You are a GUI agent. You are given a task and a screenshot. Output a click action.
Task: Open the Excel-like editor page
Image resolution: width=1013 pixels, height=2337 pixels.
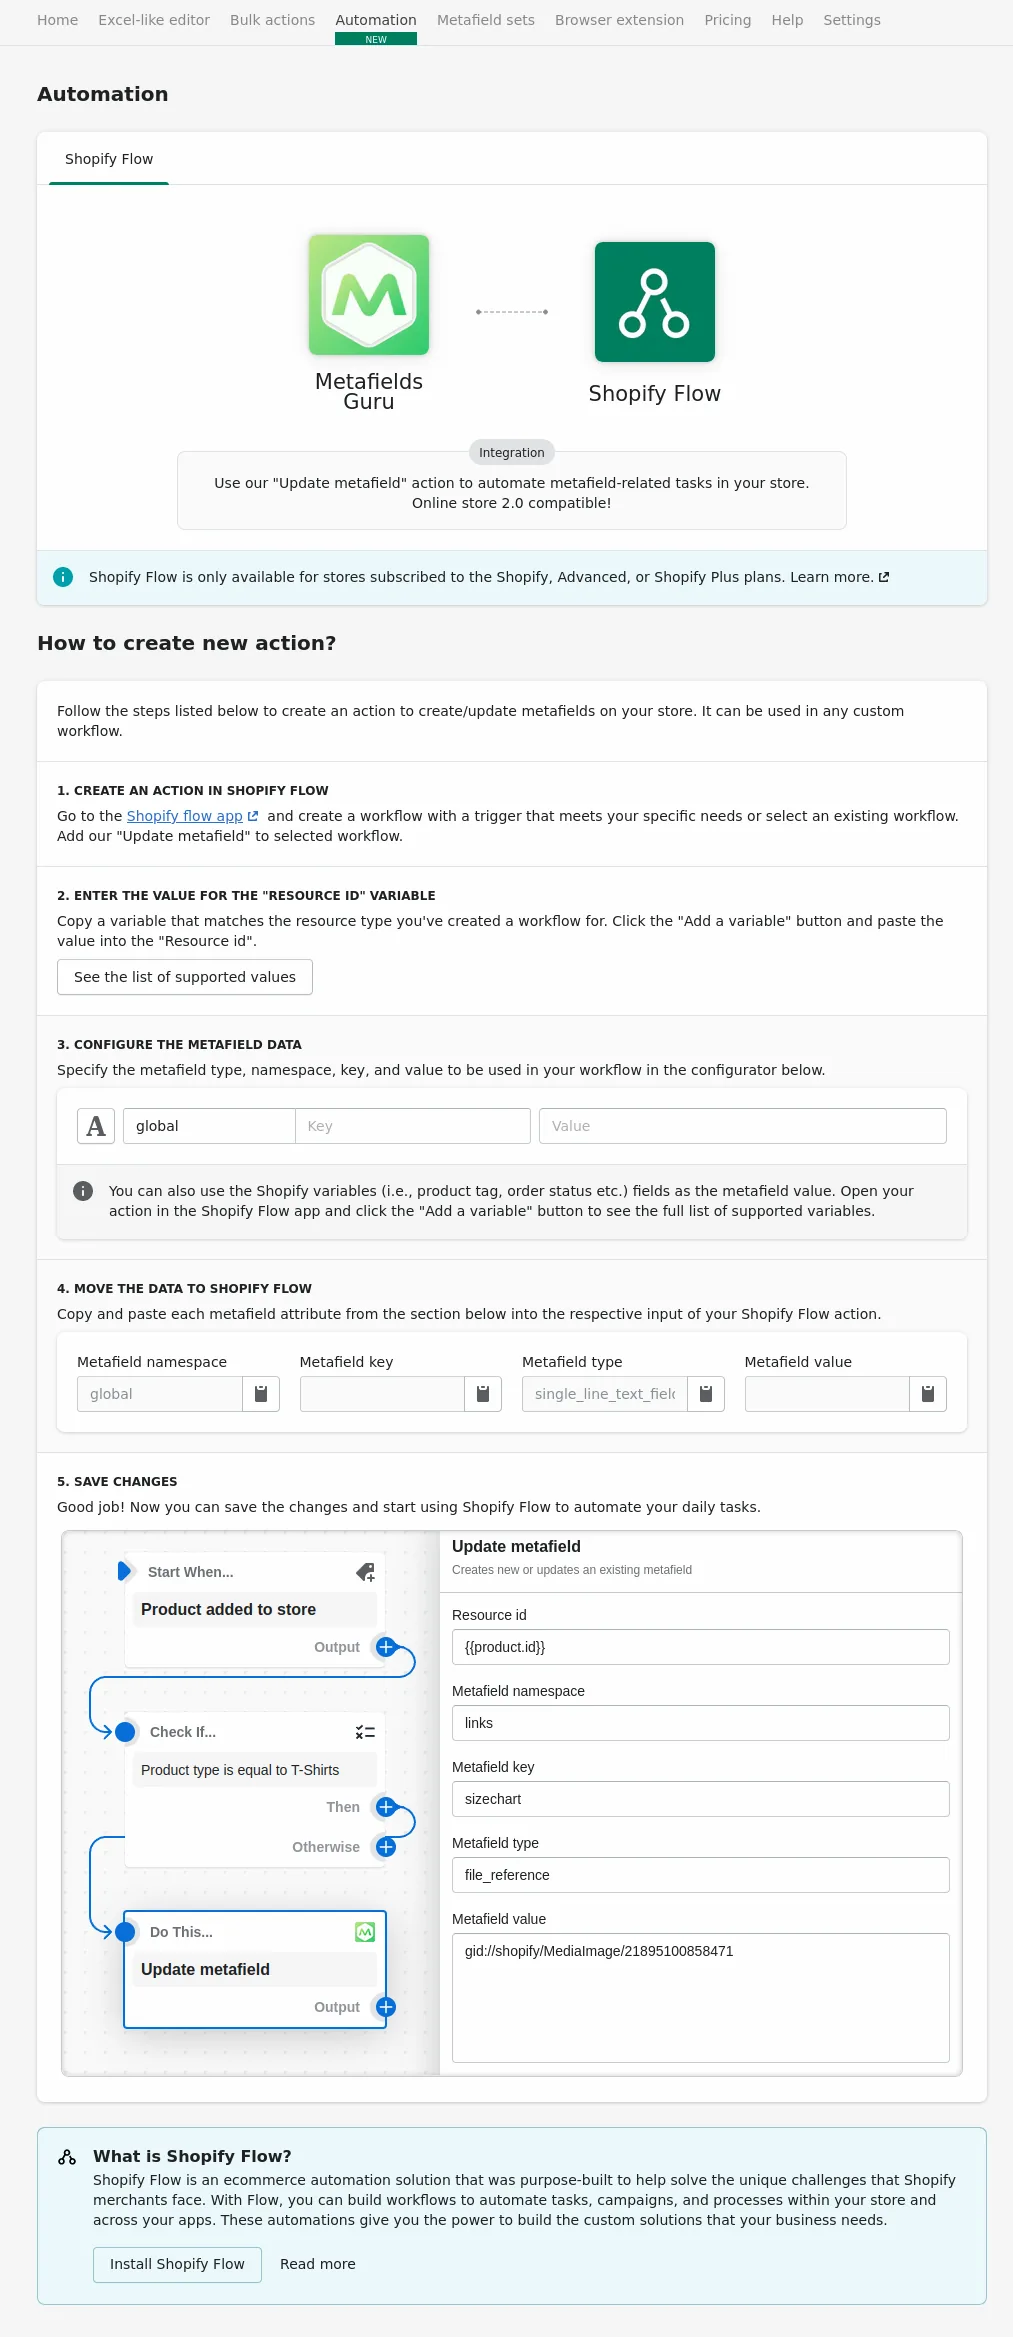(x=154, y=20)
